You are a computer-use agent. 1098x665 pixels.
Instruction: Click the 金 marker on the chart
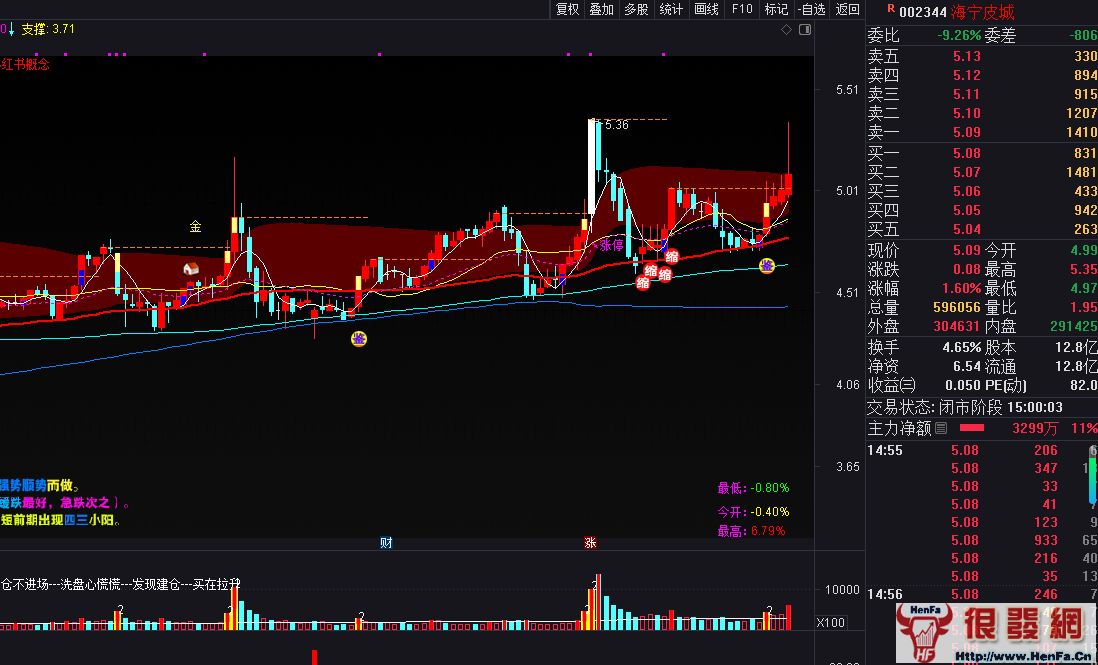pos(195,227)
